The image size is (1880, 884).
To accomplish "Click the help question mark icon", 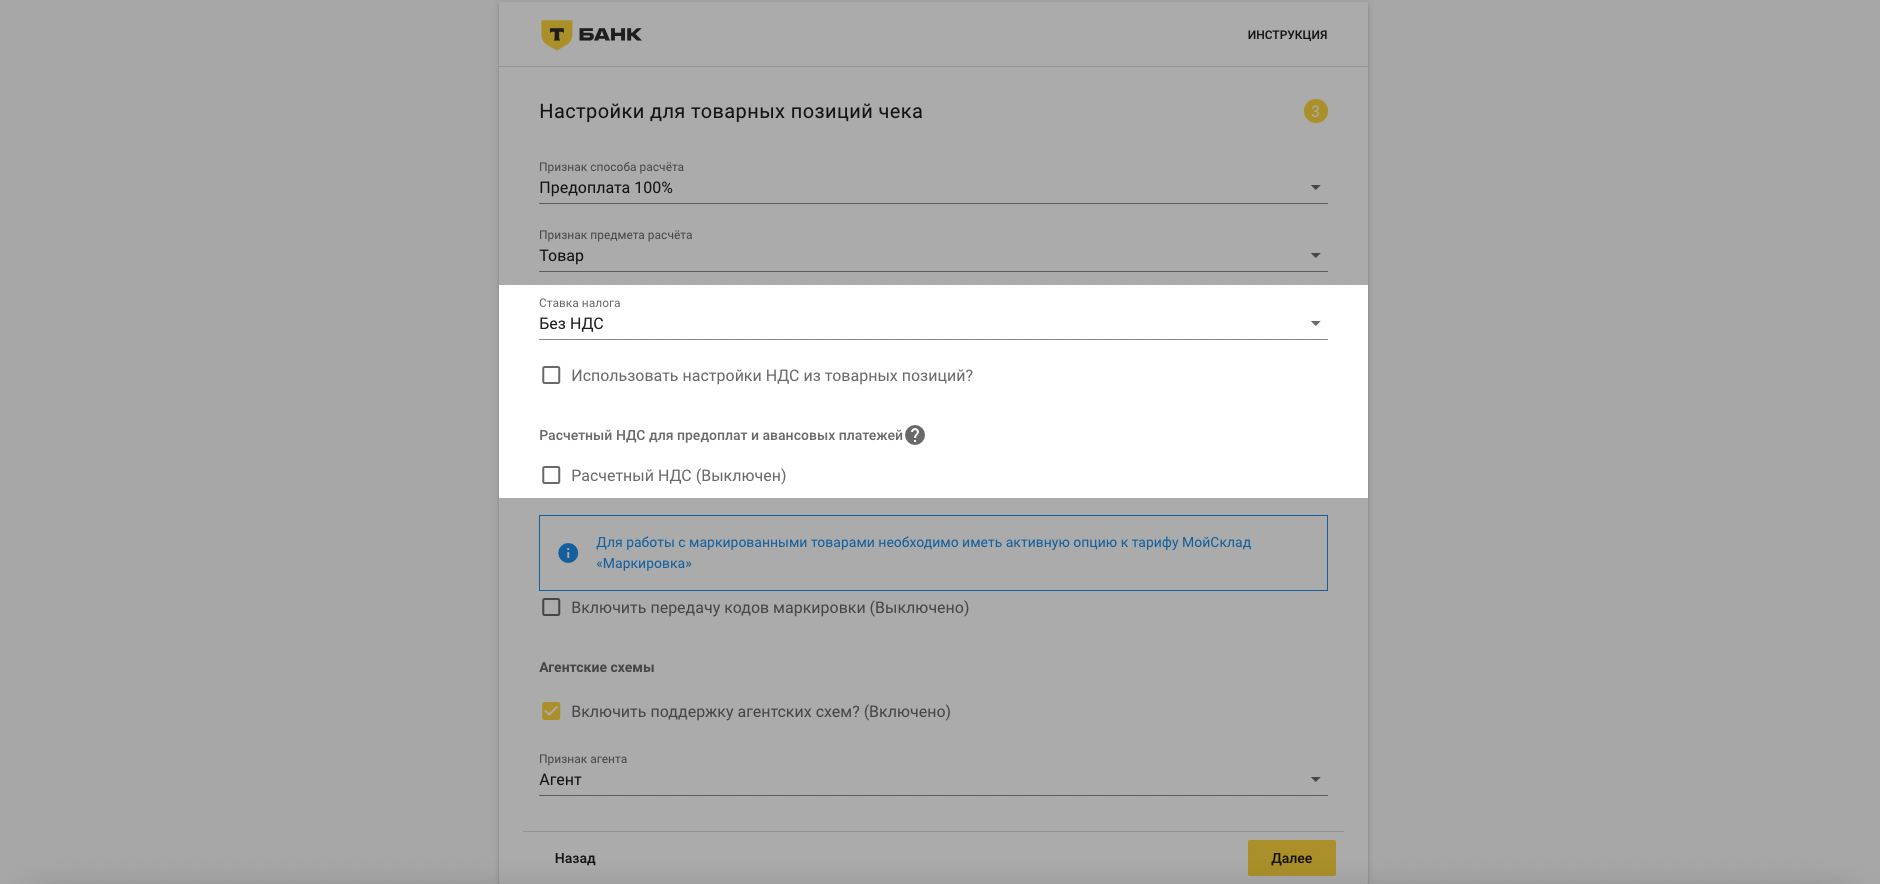I will point(915,435).
